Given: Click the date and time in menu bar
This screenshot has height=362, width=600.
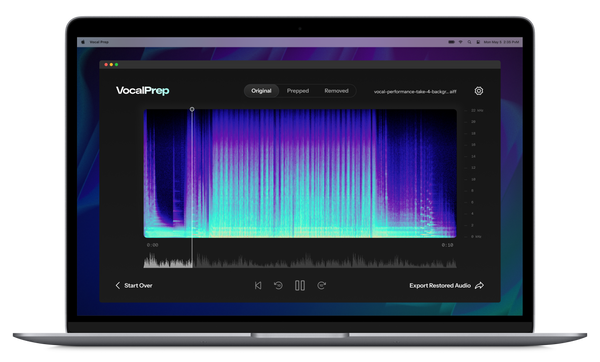Looking at the screenshot, I should point(501,42).
